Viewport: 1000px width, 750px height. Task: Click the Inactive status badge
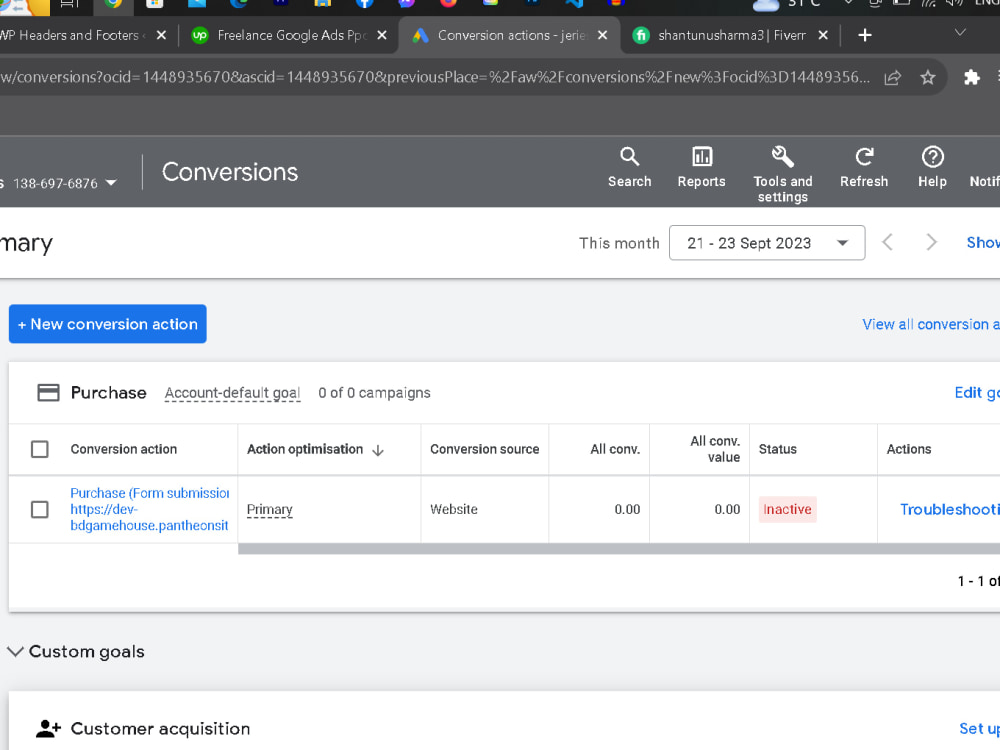(788, 509)
